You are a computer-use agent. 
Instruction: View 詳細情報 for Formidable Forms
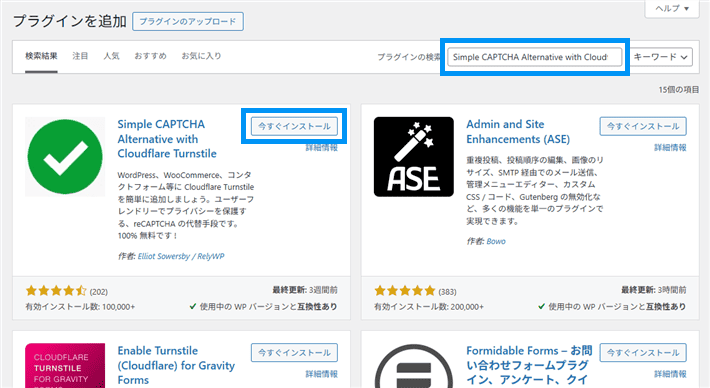[670, 374]
